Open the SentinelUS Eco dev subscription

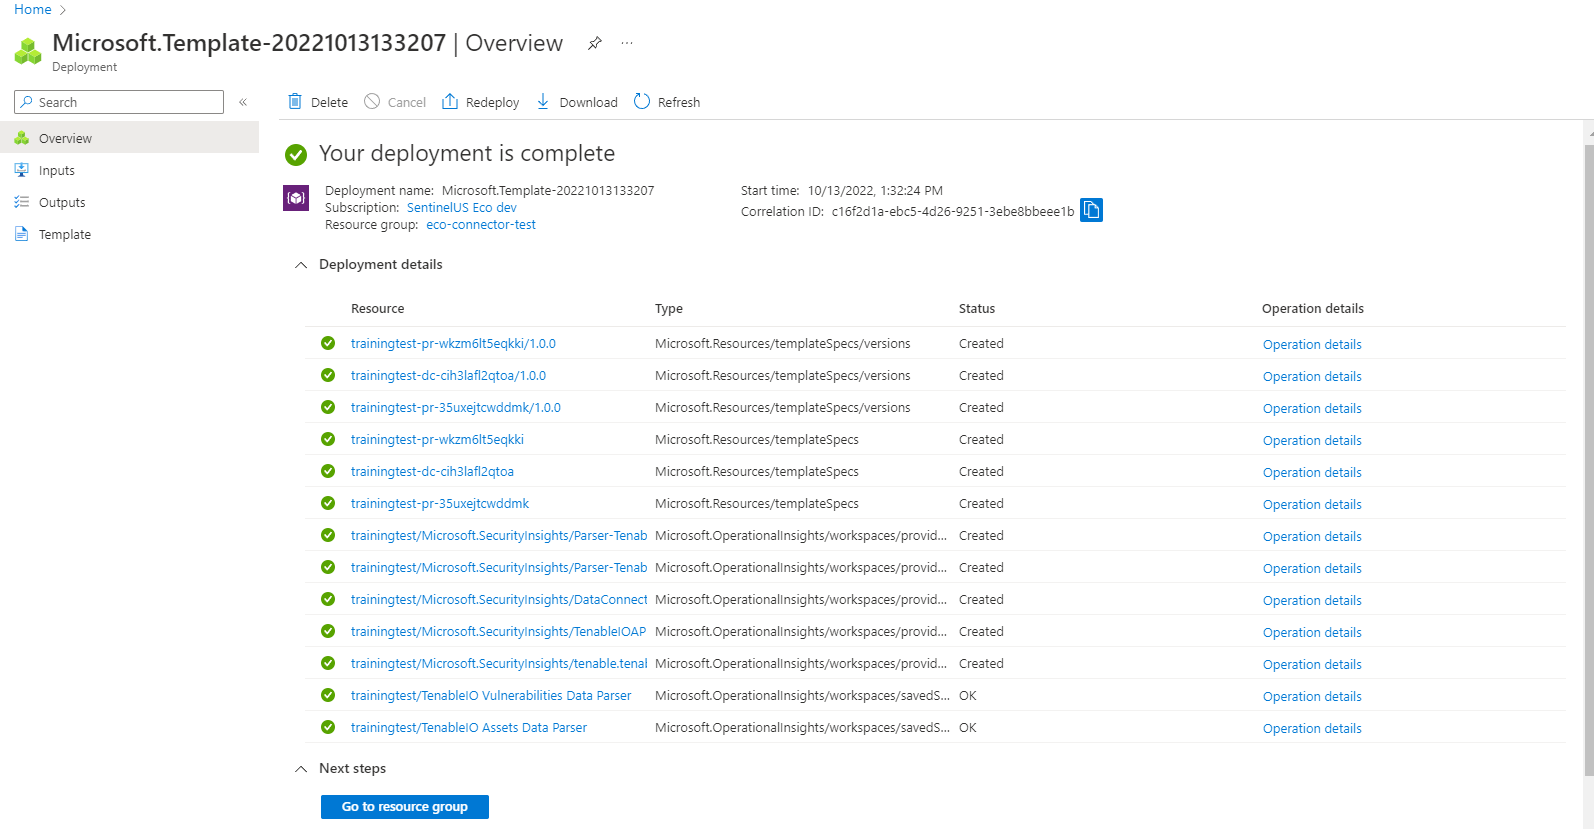point(462,208)
